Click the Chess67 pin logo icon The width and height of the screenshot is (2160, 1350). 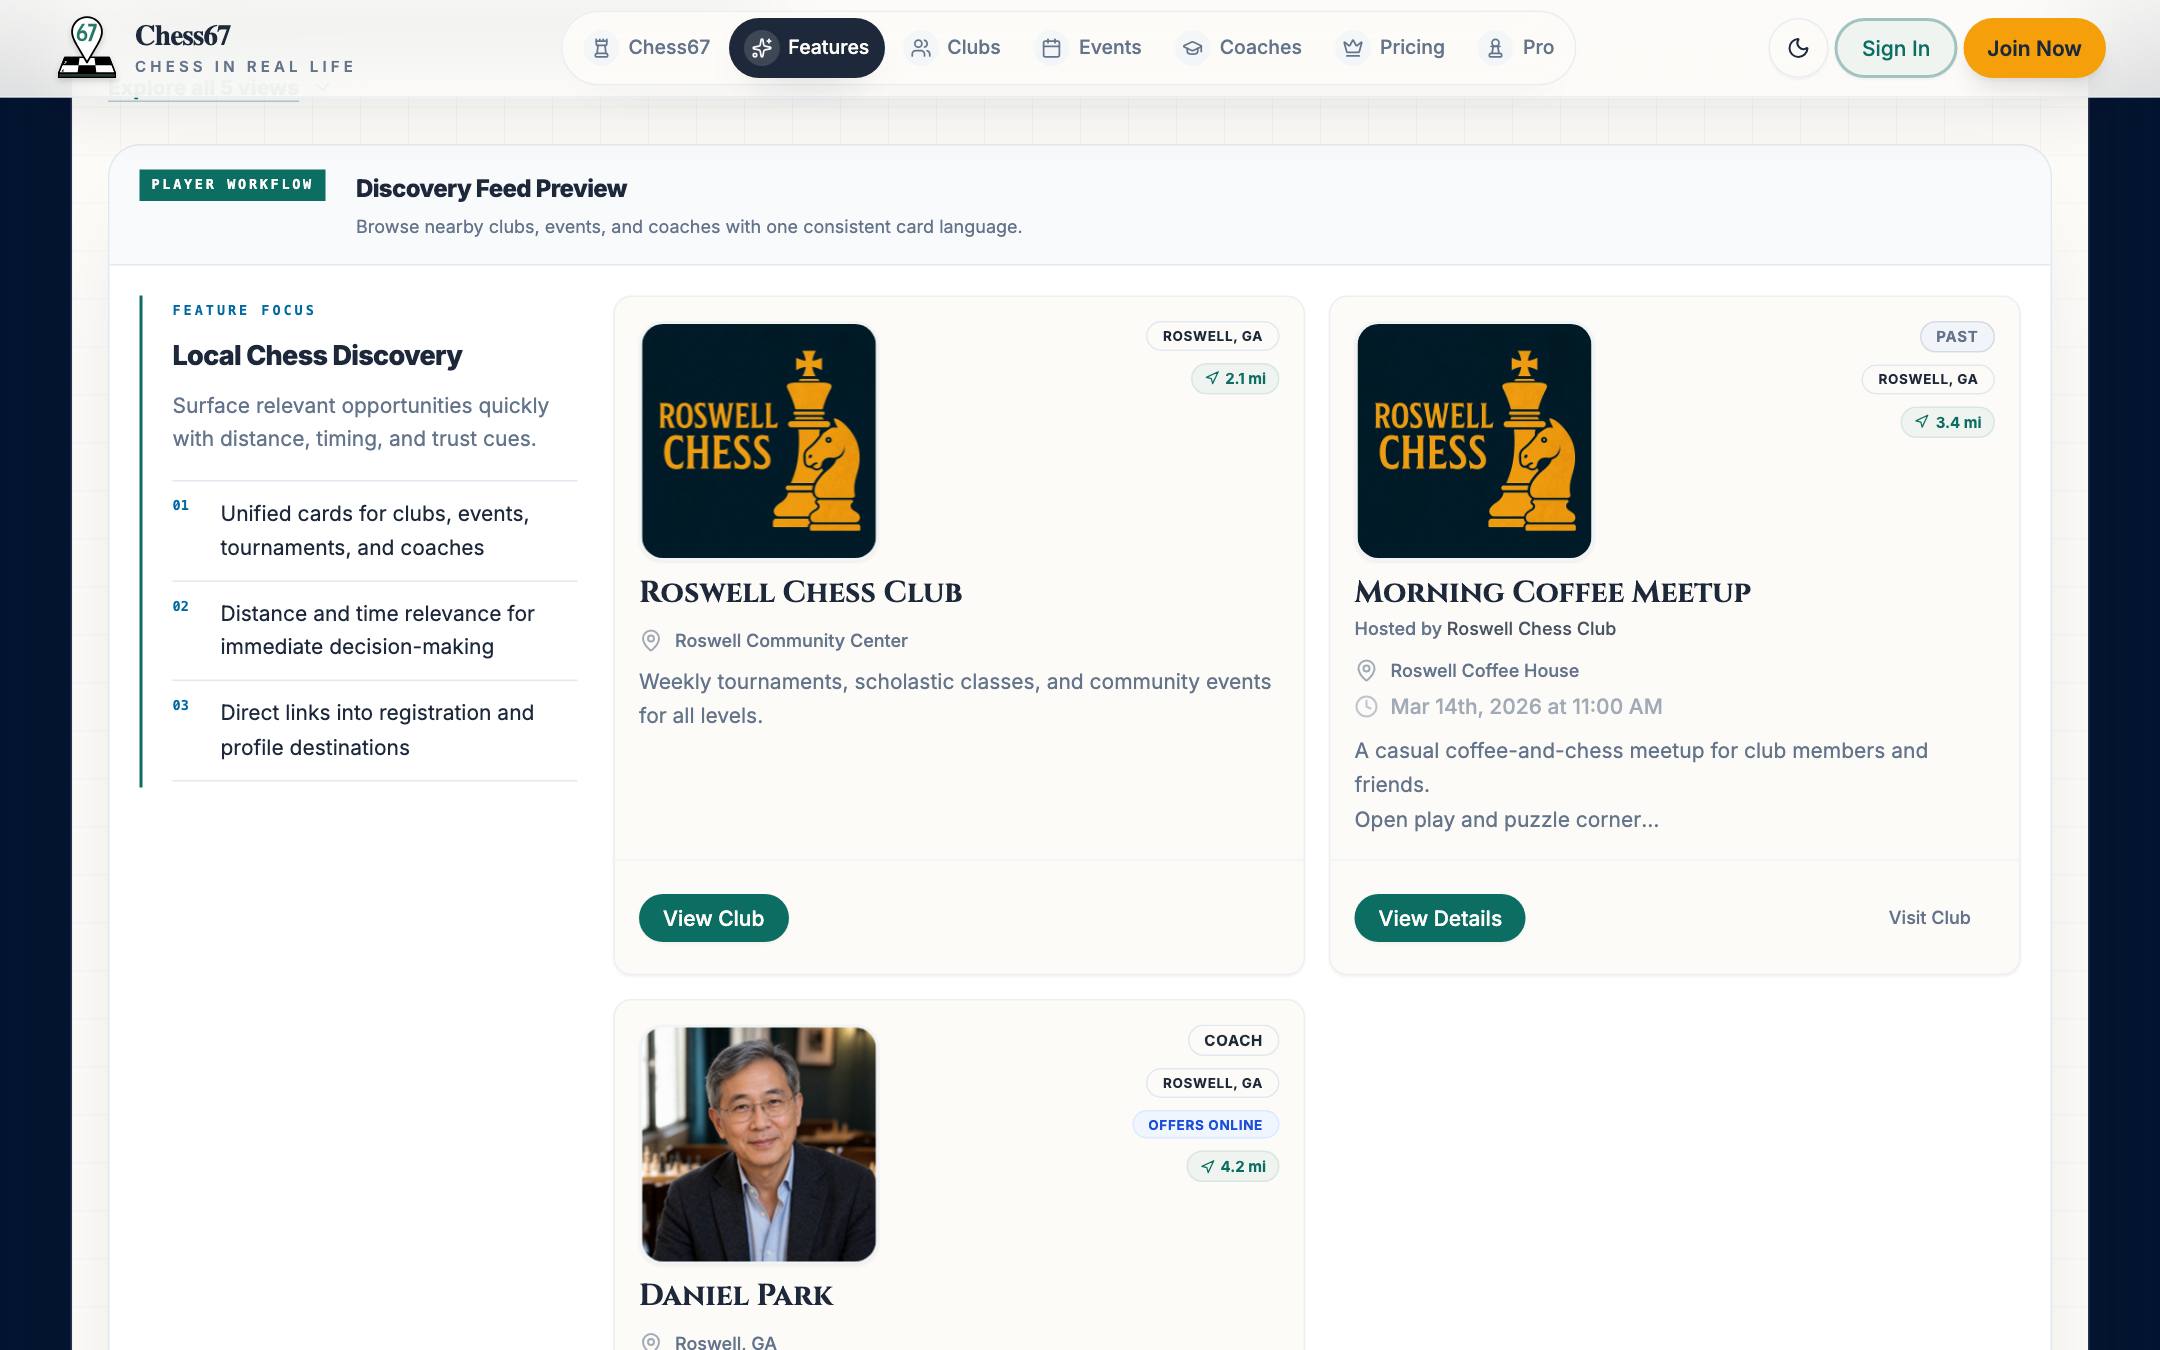coord(87,48)
